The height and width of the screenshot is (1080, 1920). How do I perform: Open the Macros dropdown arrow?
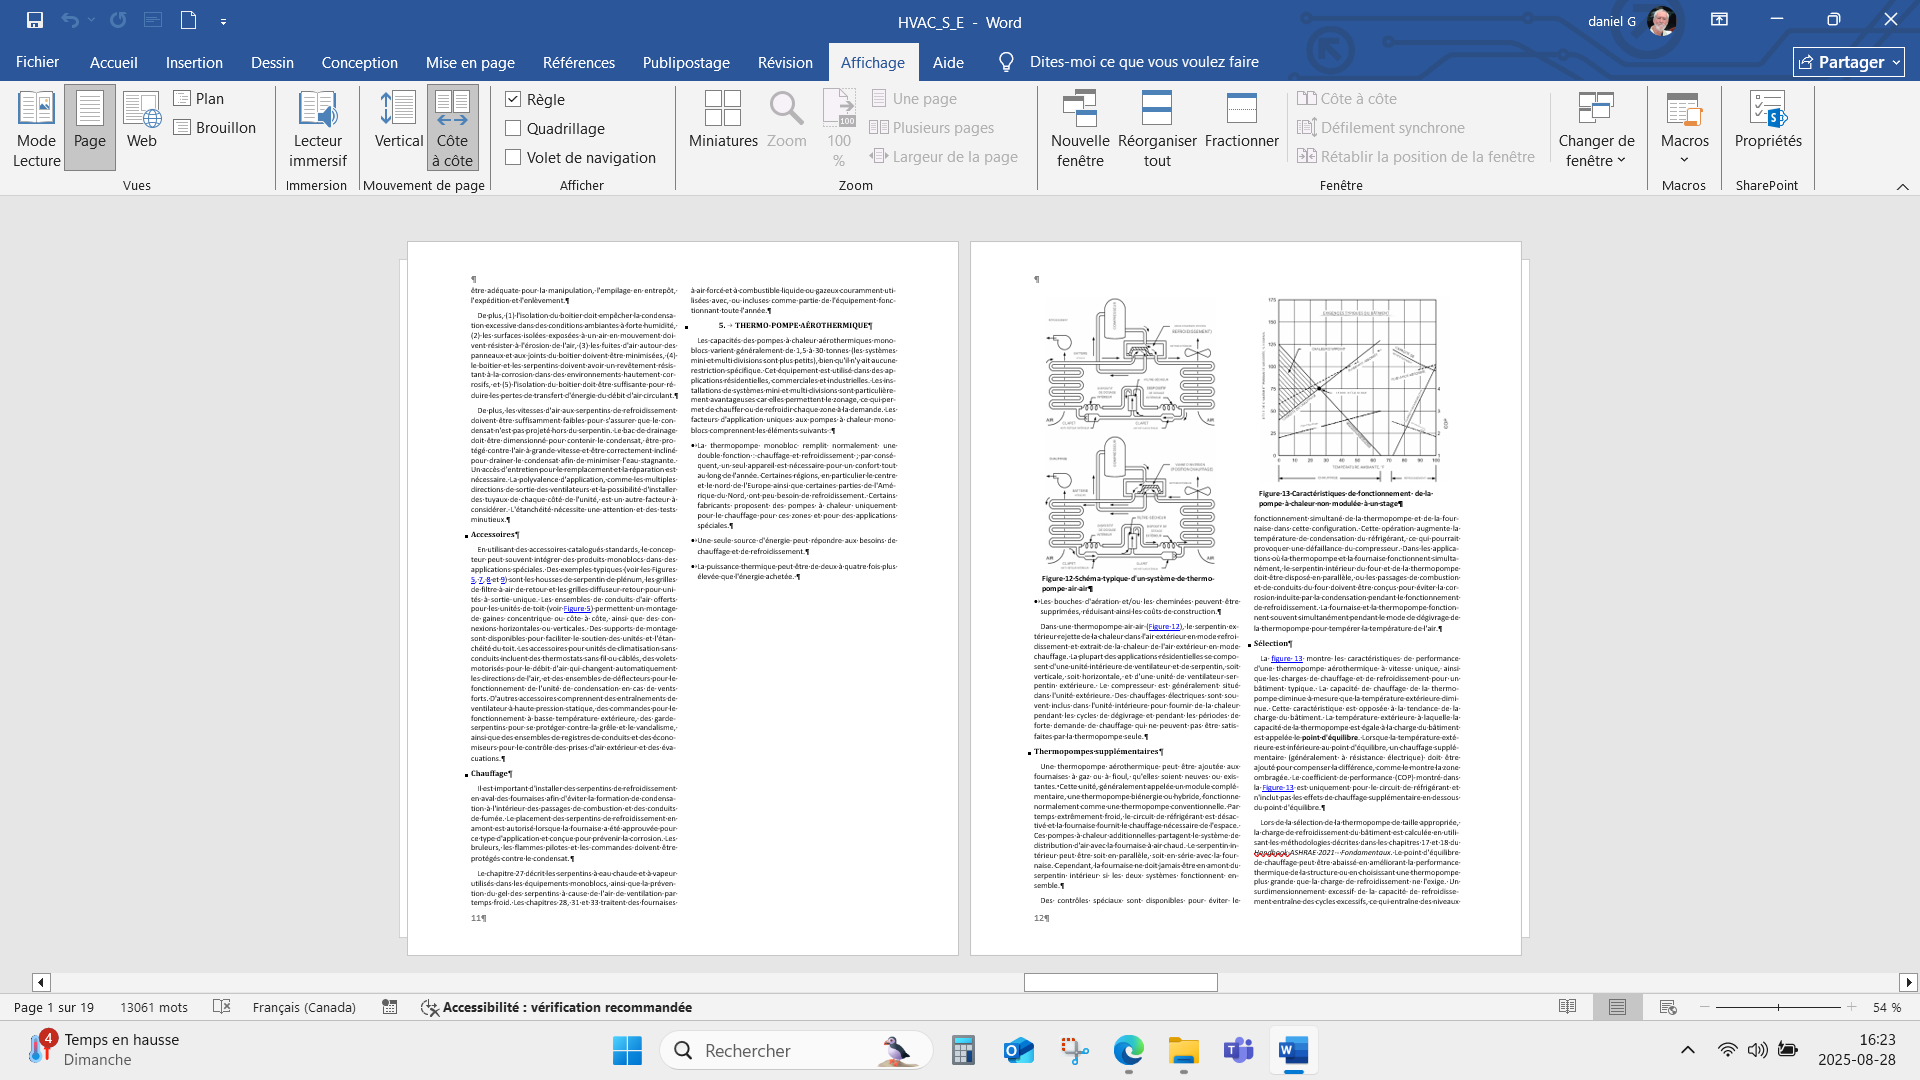click(x=1684, y=160)
